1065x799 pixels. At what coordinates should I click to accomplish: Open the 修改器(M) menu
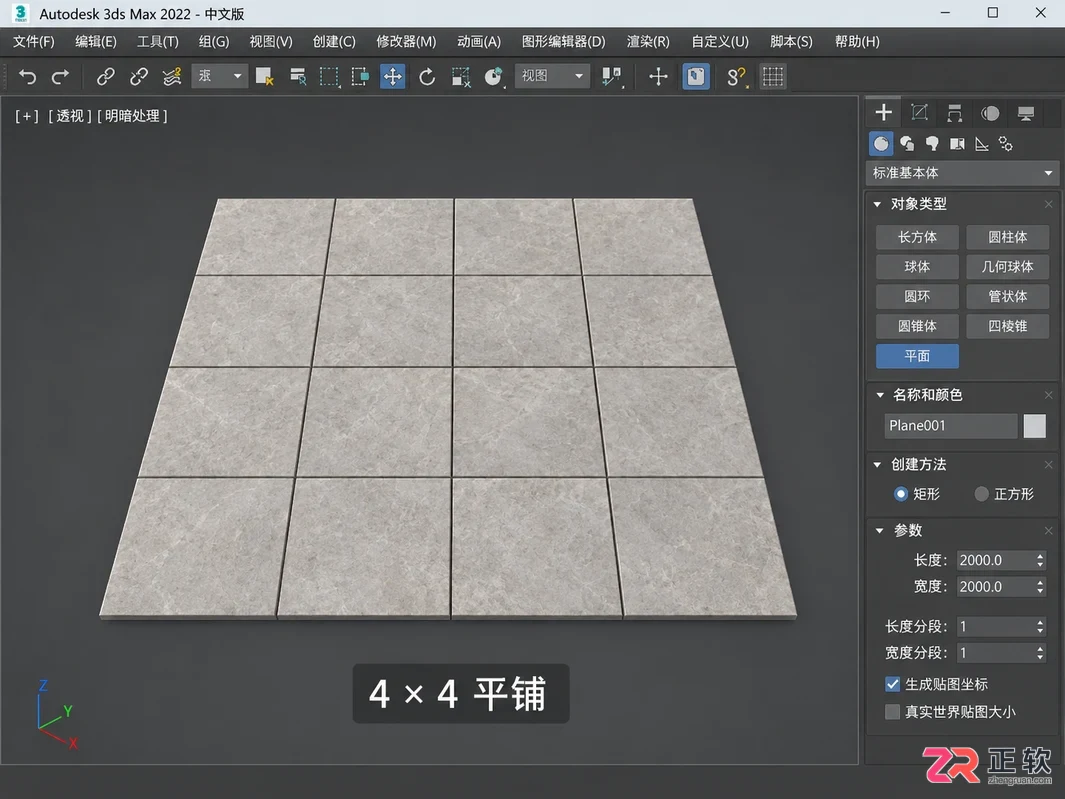(x=406, y=41)
